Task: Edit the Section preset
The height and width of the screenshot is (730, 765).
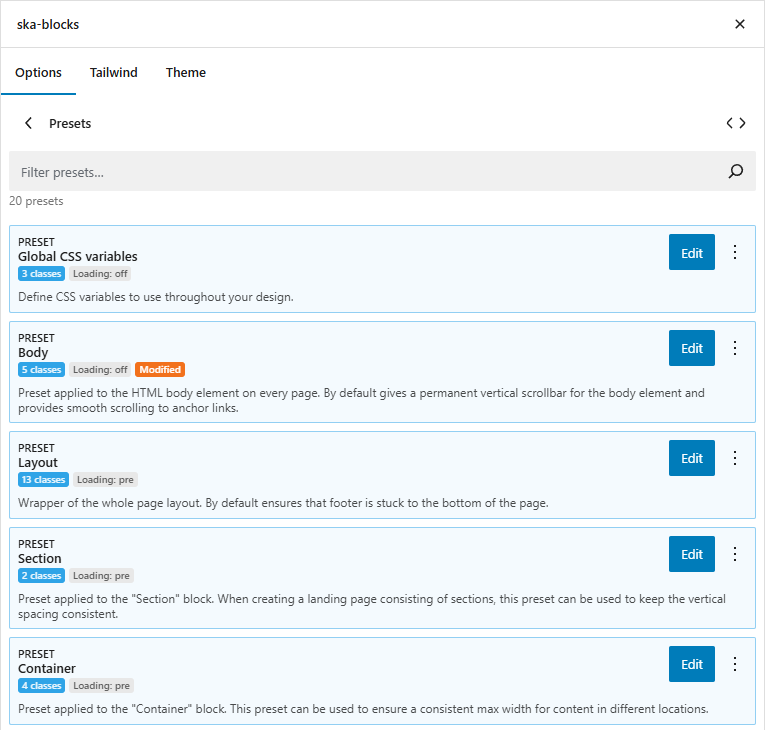Action: coord(692,555)
